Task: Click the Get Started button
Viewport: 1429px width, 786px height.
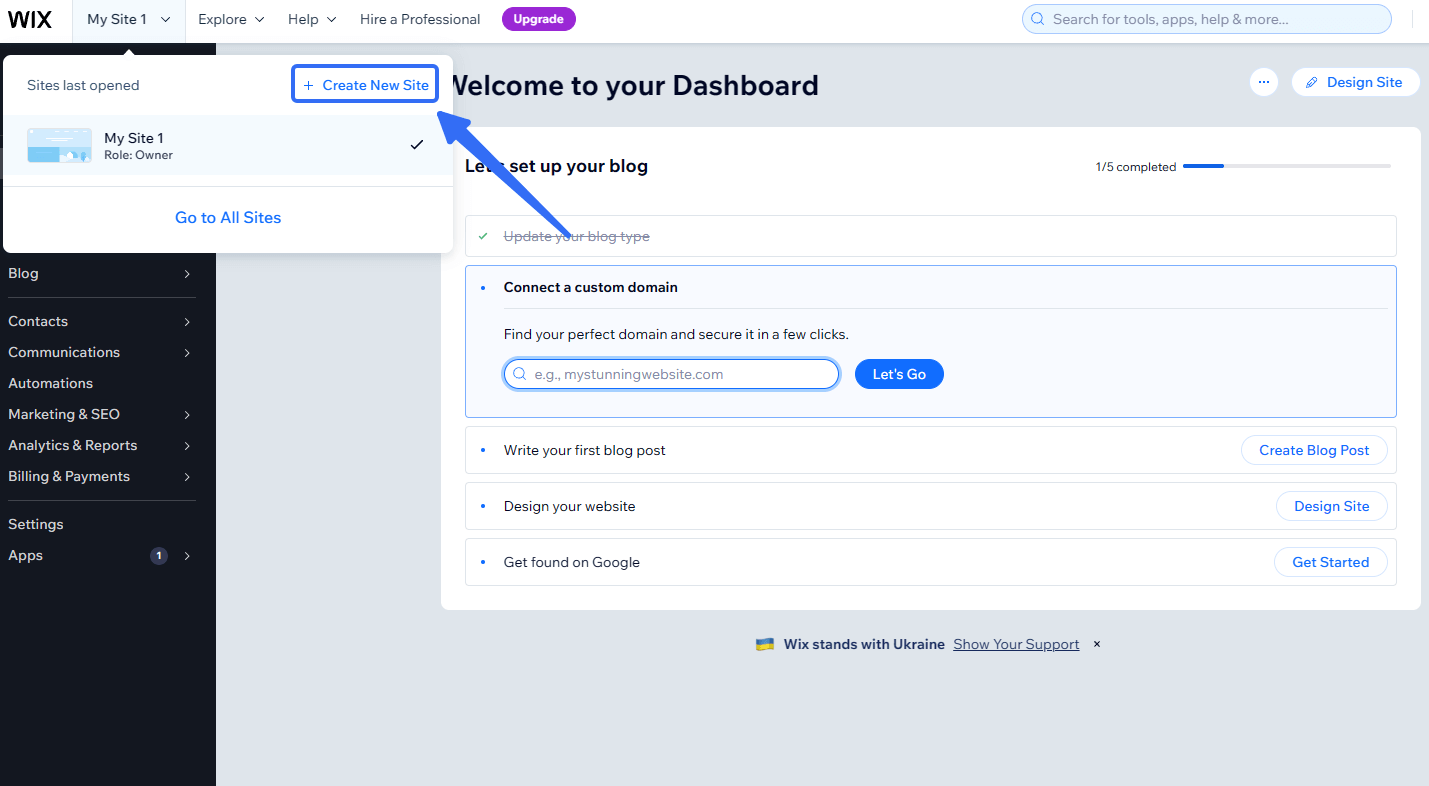Action: pyautogui.click(x=1330, y=562)
